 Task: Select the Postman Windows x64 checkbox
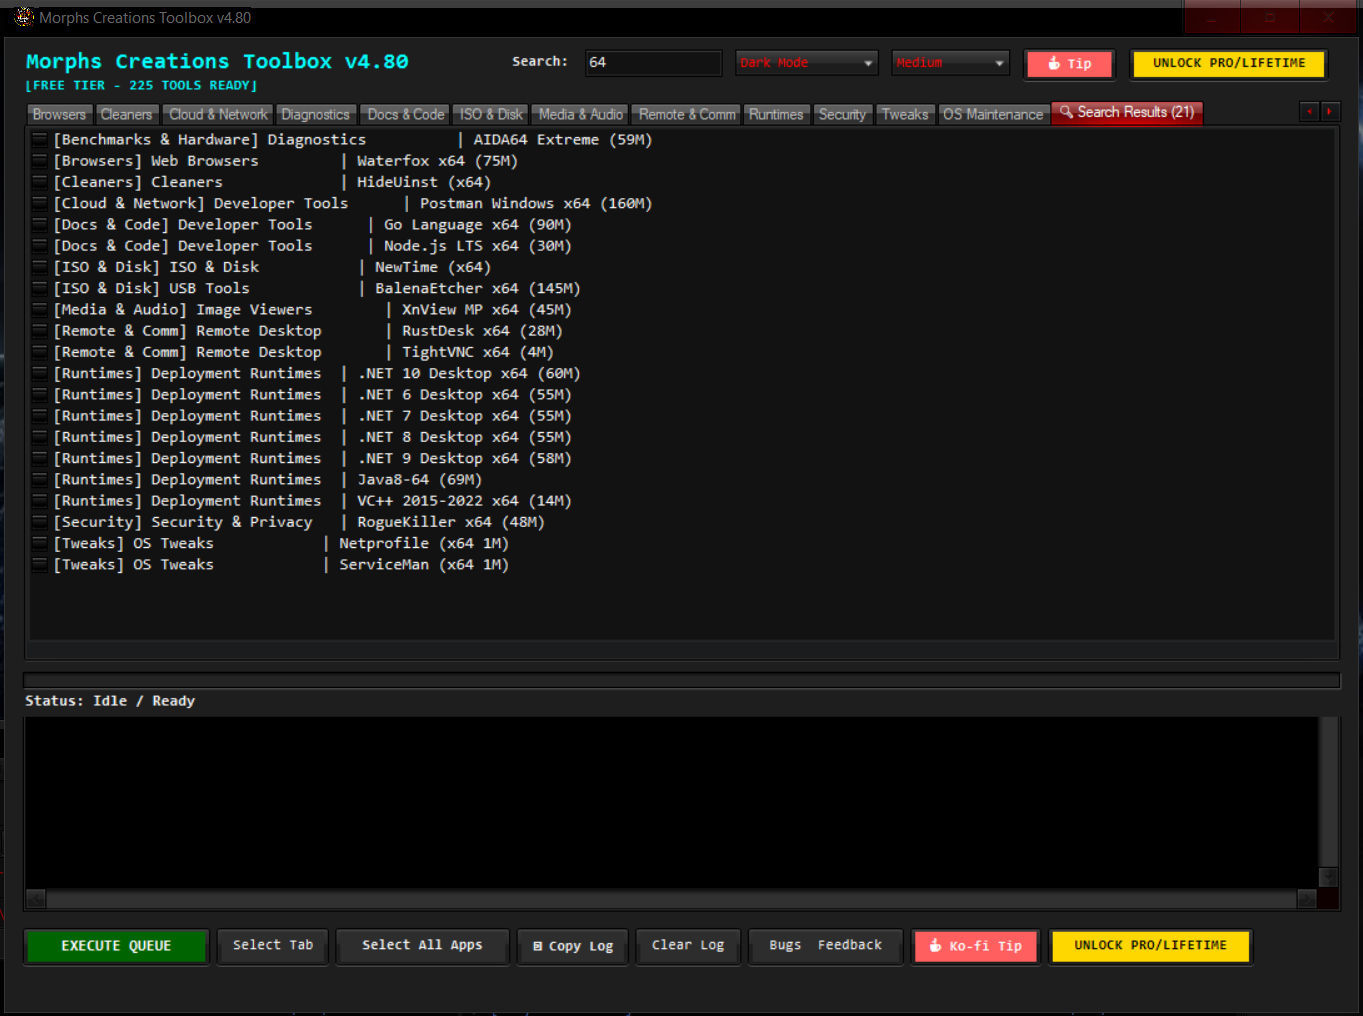coord(40,203)
